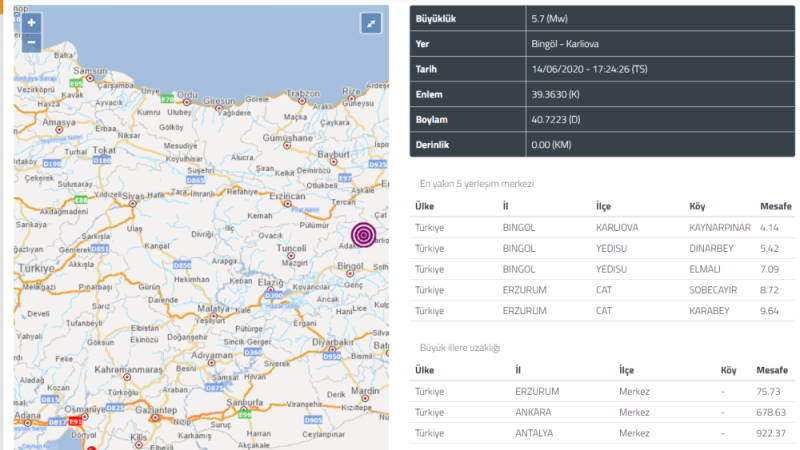Viewport: 800px width, 450px height.
Task: Zoom in on the map with plus button
Action: point(31,22)
